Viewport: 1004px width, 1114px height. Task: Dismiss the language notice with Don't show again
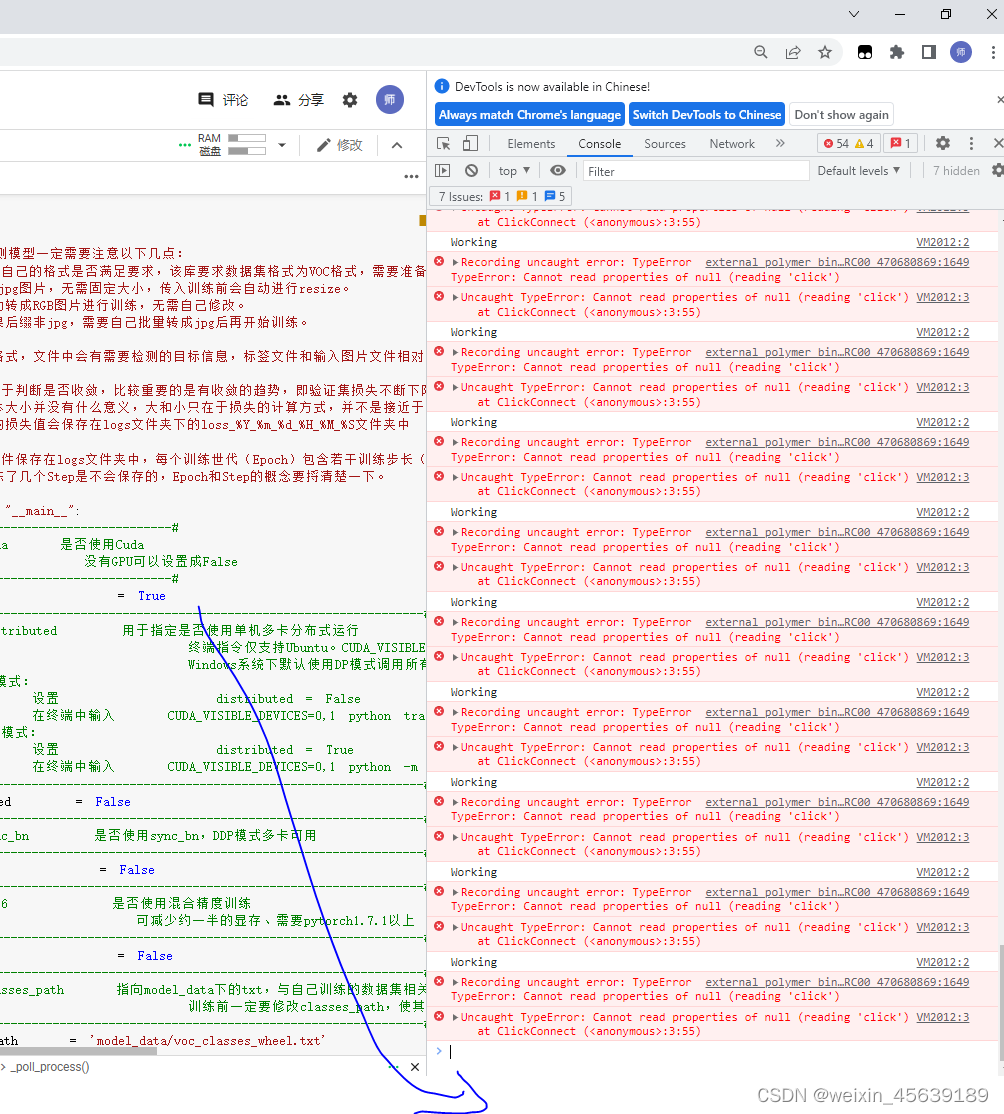(x=840, y=114)
